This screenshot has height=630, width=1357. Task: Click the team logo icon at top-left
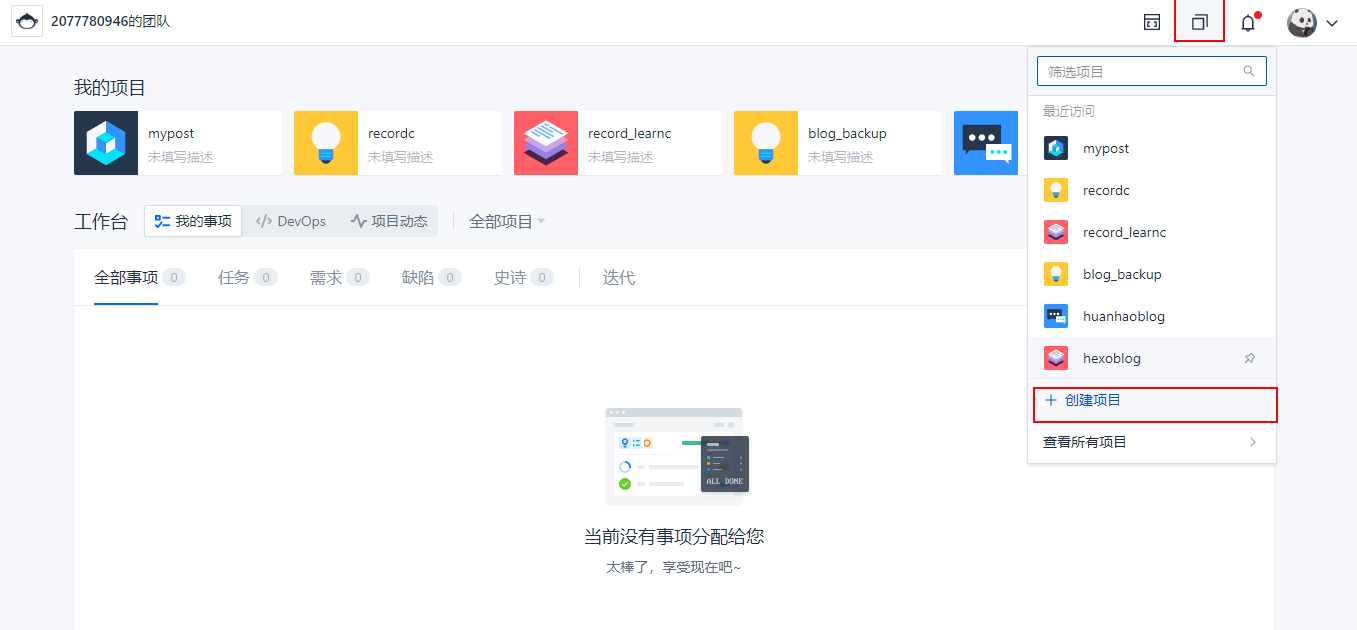(27, 22)
